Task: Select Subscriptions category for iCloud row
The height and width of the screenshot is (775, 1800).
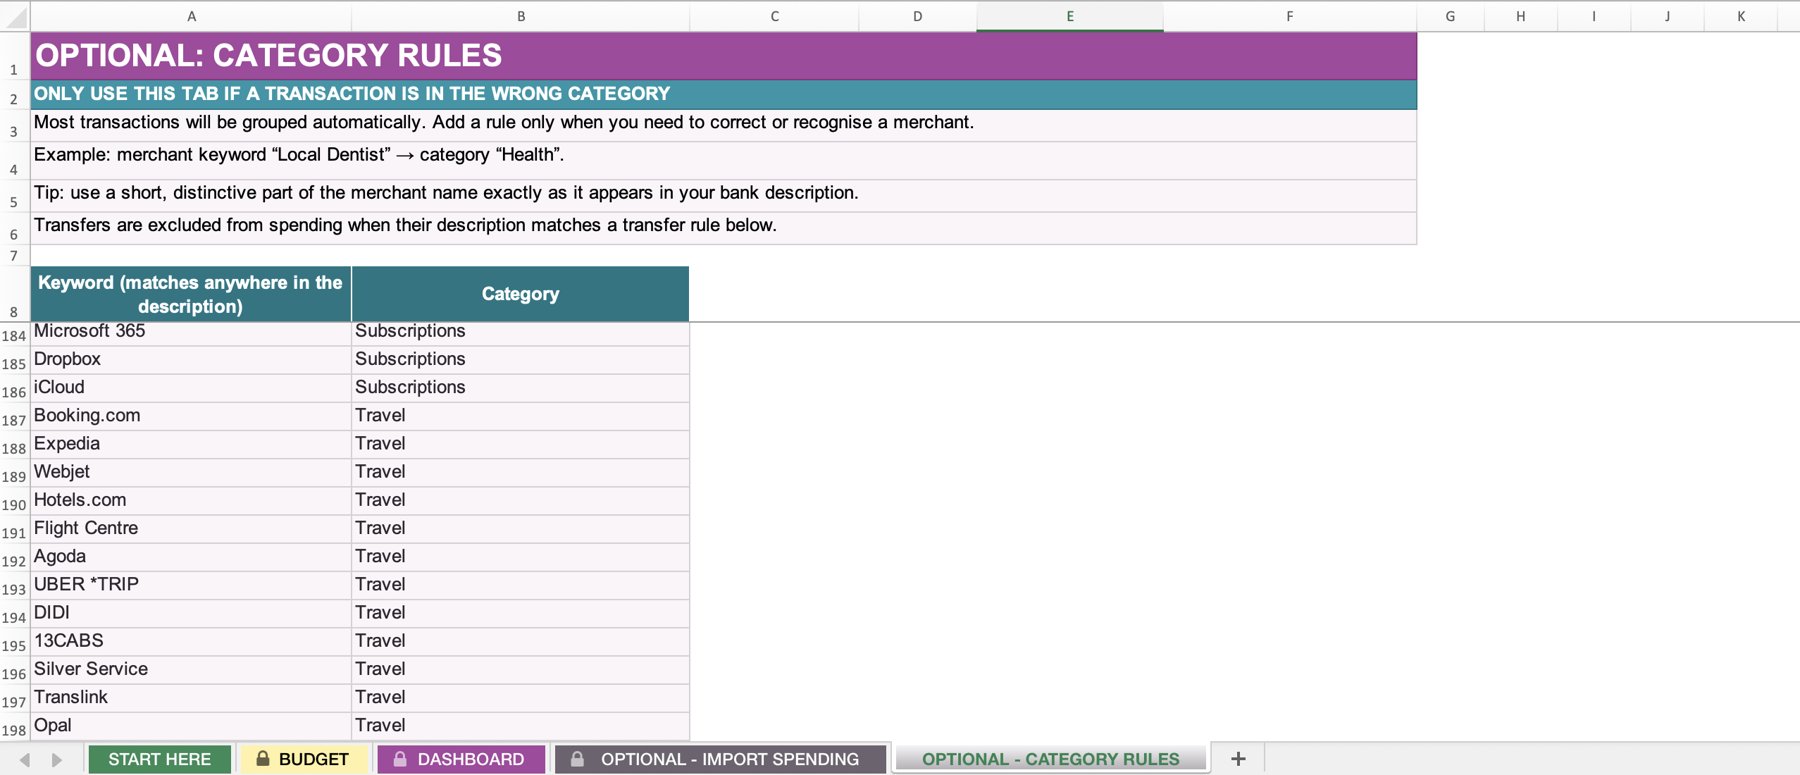Action: tap(520, 388)
